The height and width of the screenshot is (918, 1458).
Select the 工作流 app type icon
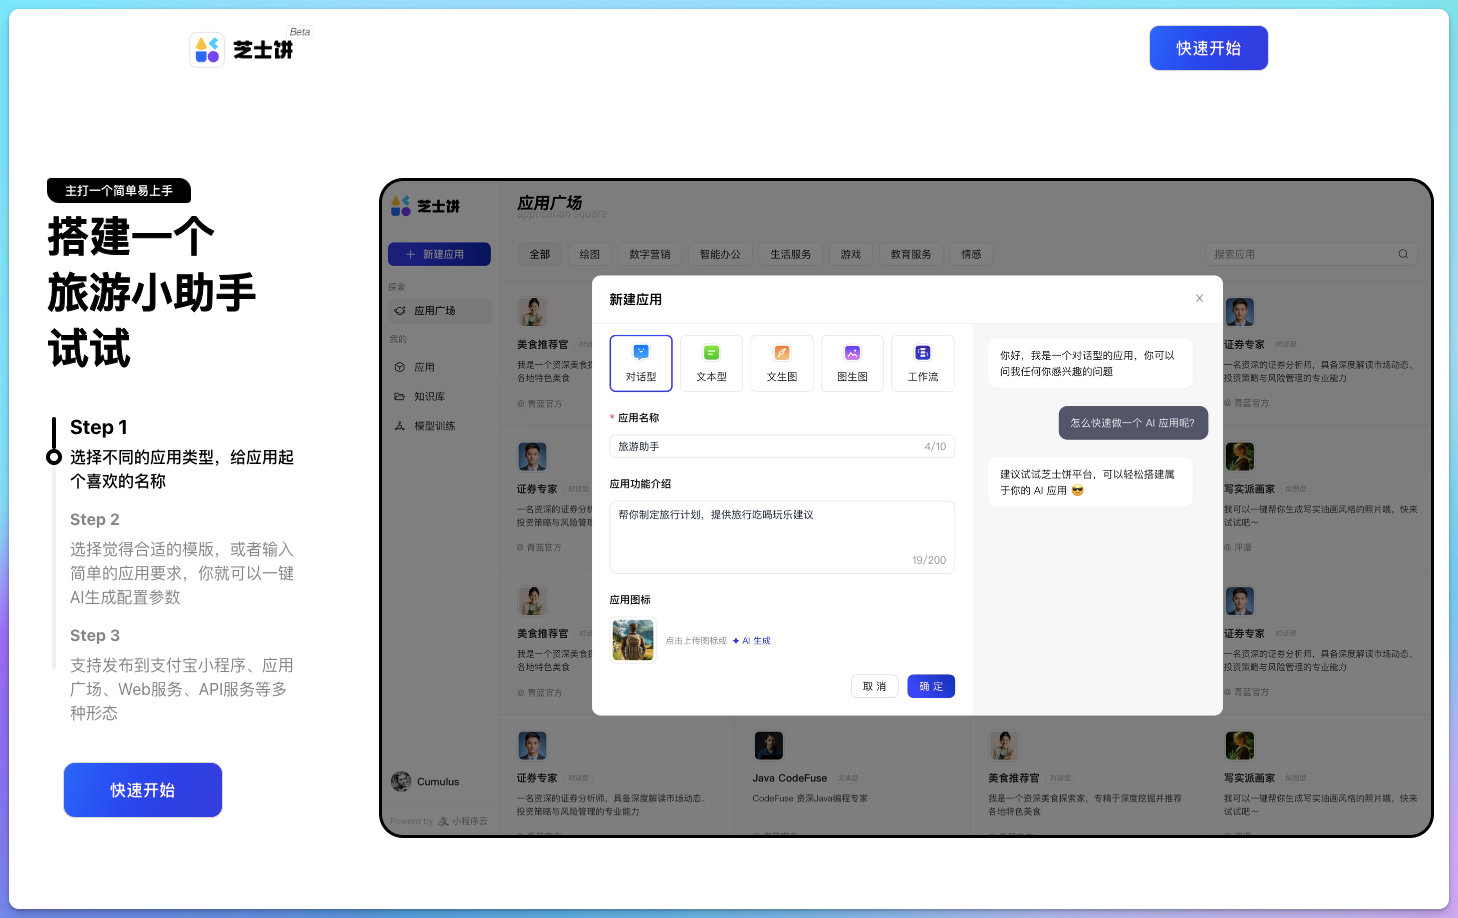[922, 353]
